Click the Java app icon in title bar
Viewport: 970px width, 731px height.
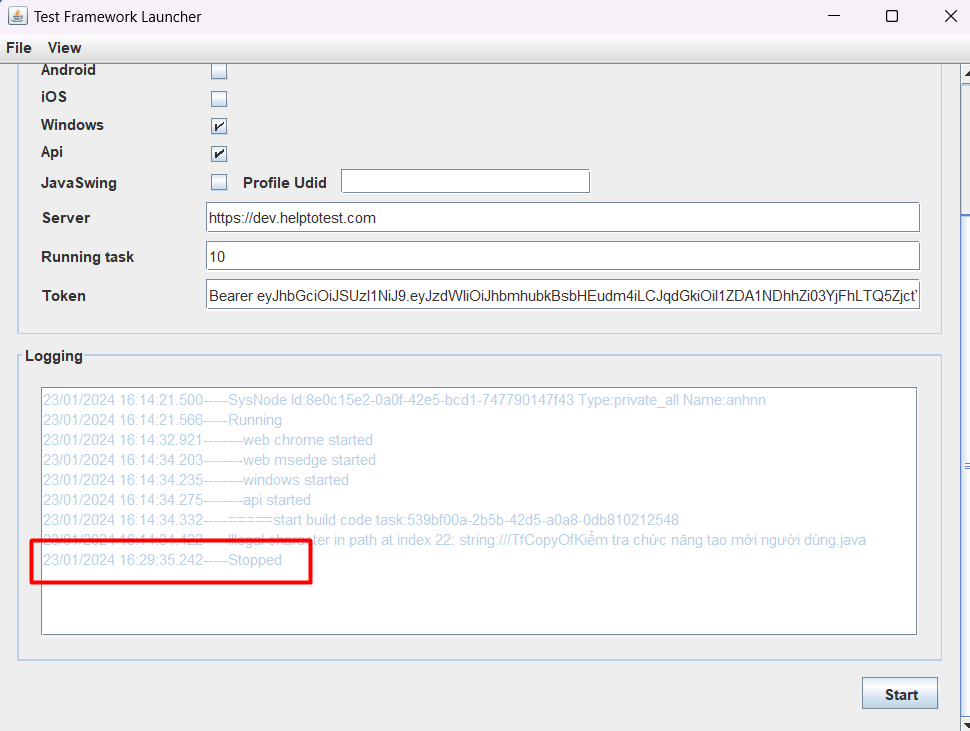[17, 16]
